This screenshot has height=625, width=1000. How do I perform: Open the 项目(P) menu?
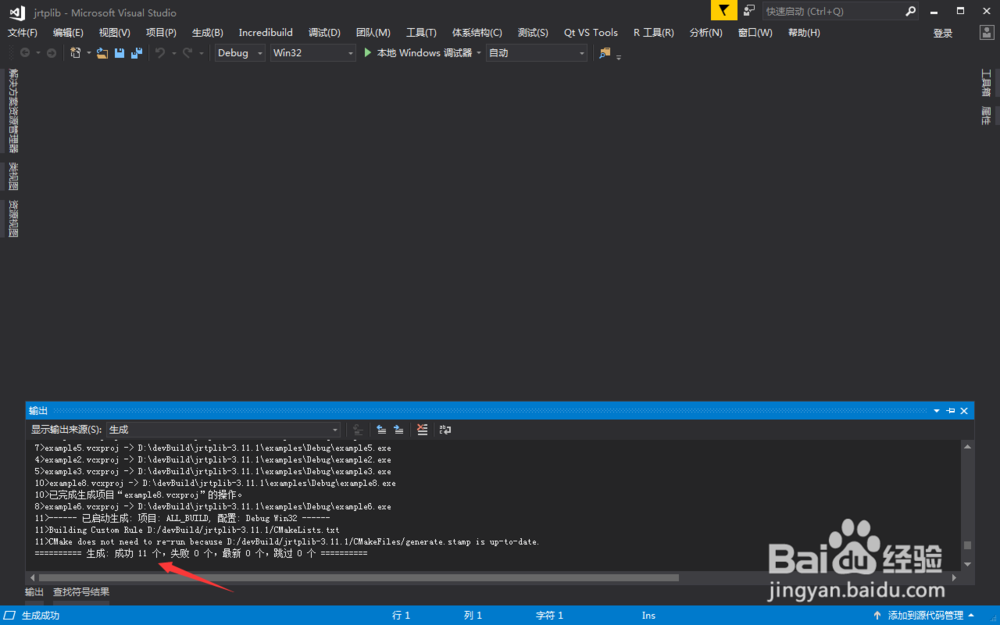(161, 33)
